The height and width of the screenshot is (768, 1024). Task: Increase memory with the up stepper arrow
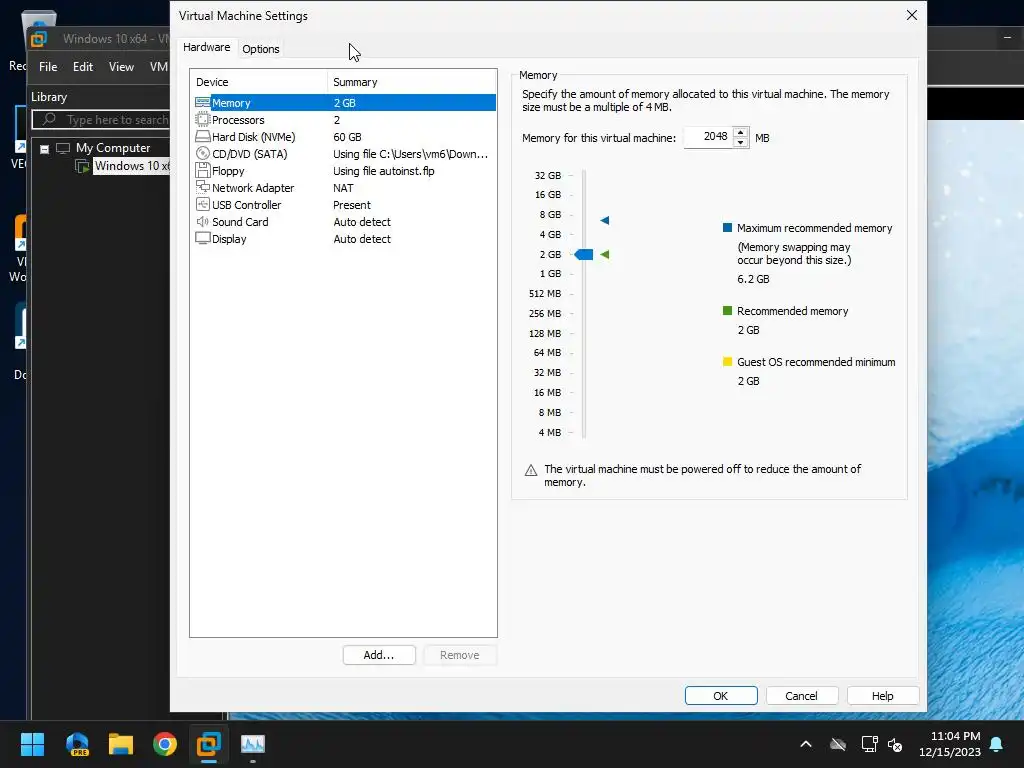(741, 133)
